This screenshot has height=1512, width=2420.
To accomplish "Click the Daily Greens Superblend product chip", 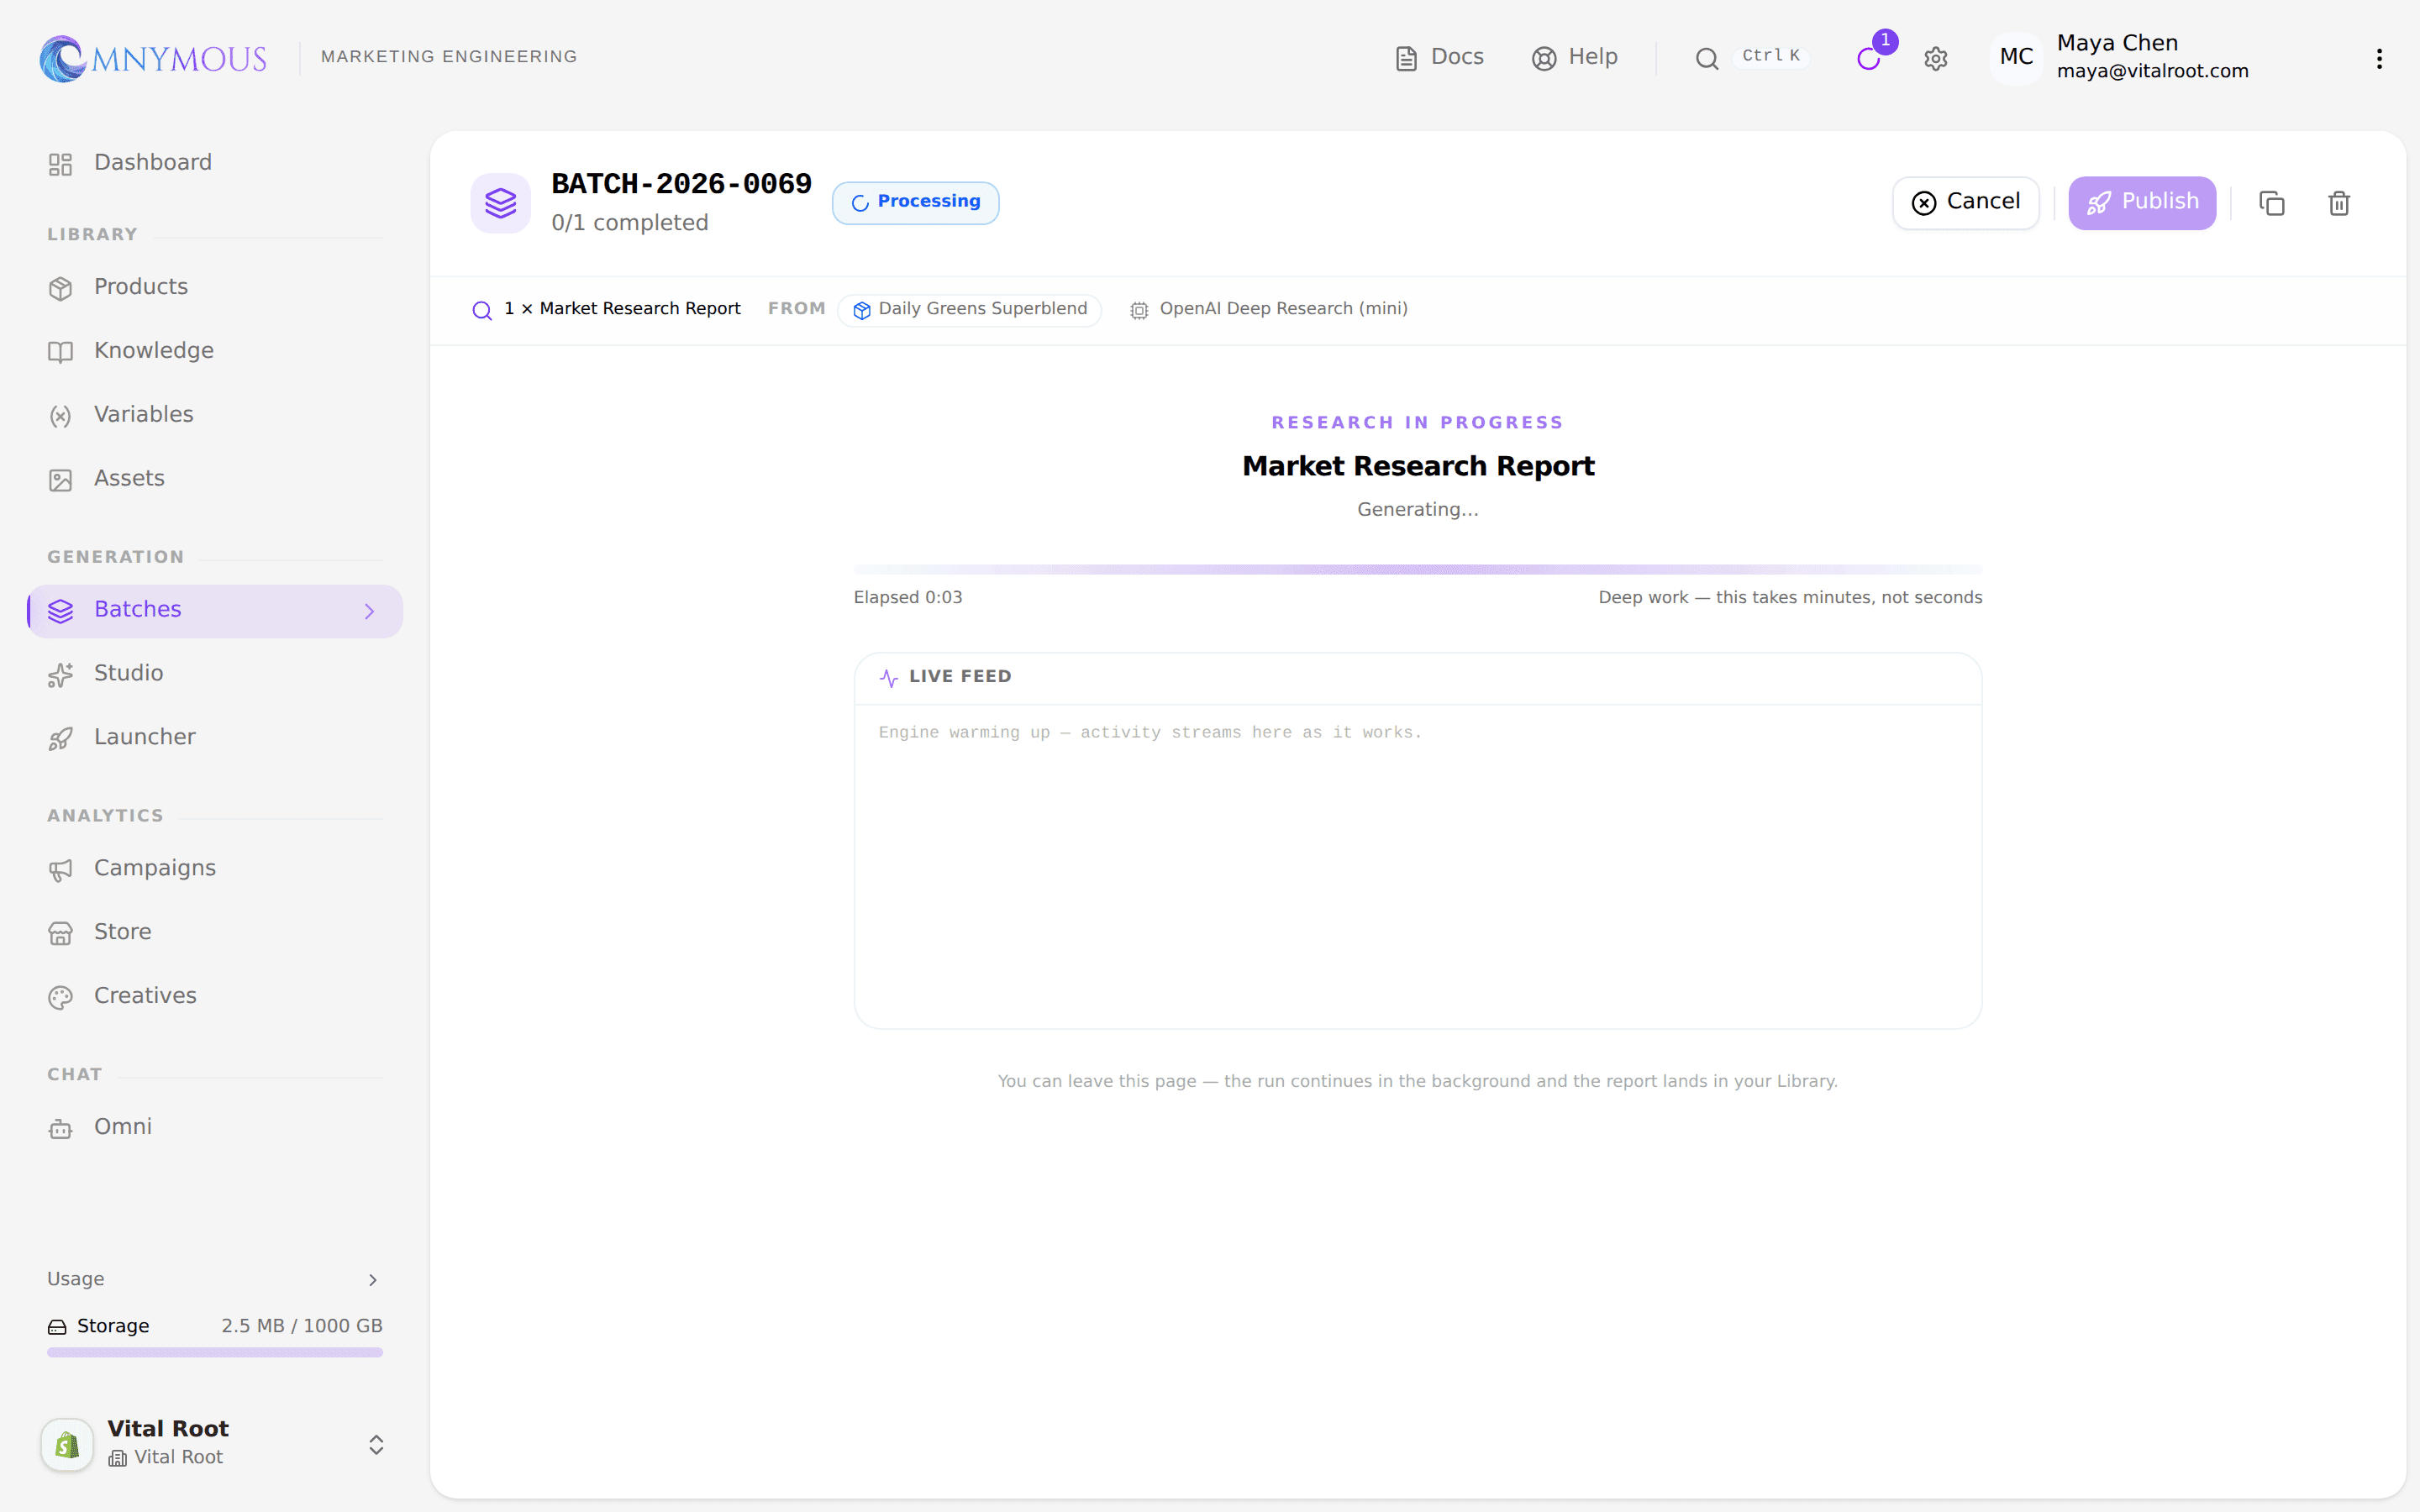I will [969, 310].
